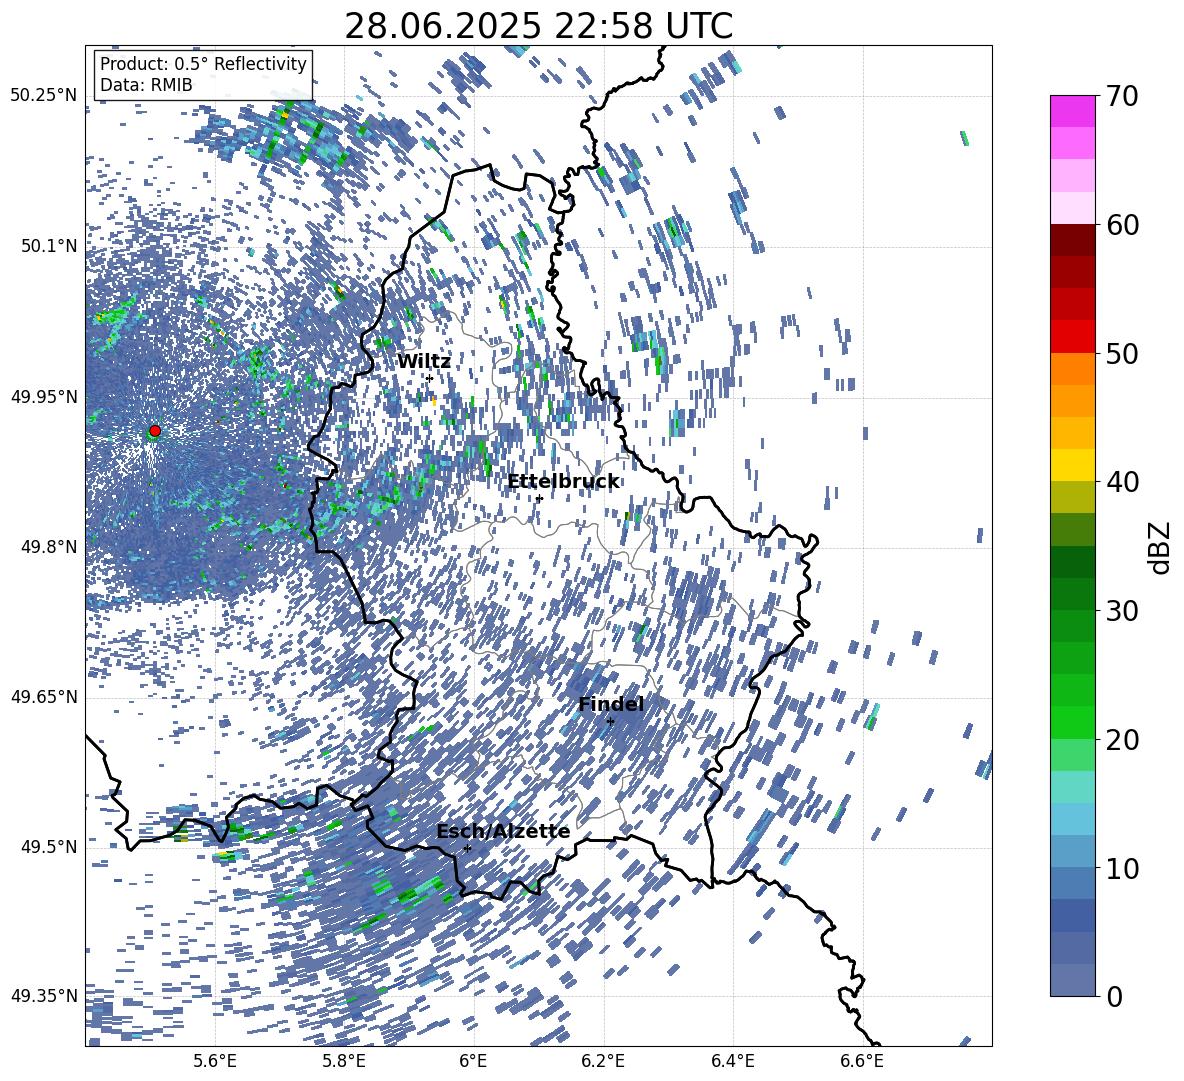Click the Ettelbruck city label
Screen dimensions: 1184x1081
563,482
